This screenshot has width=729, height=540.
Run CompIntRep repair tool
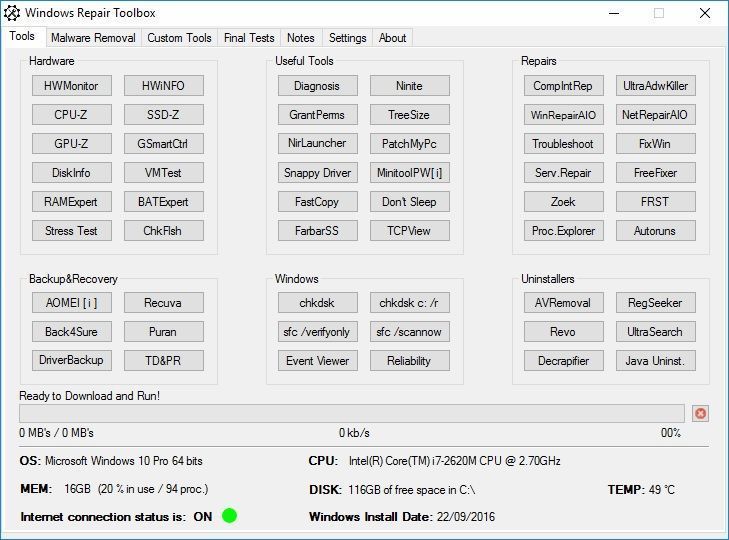pyautogui.click(x=563, y=86)
